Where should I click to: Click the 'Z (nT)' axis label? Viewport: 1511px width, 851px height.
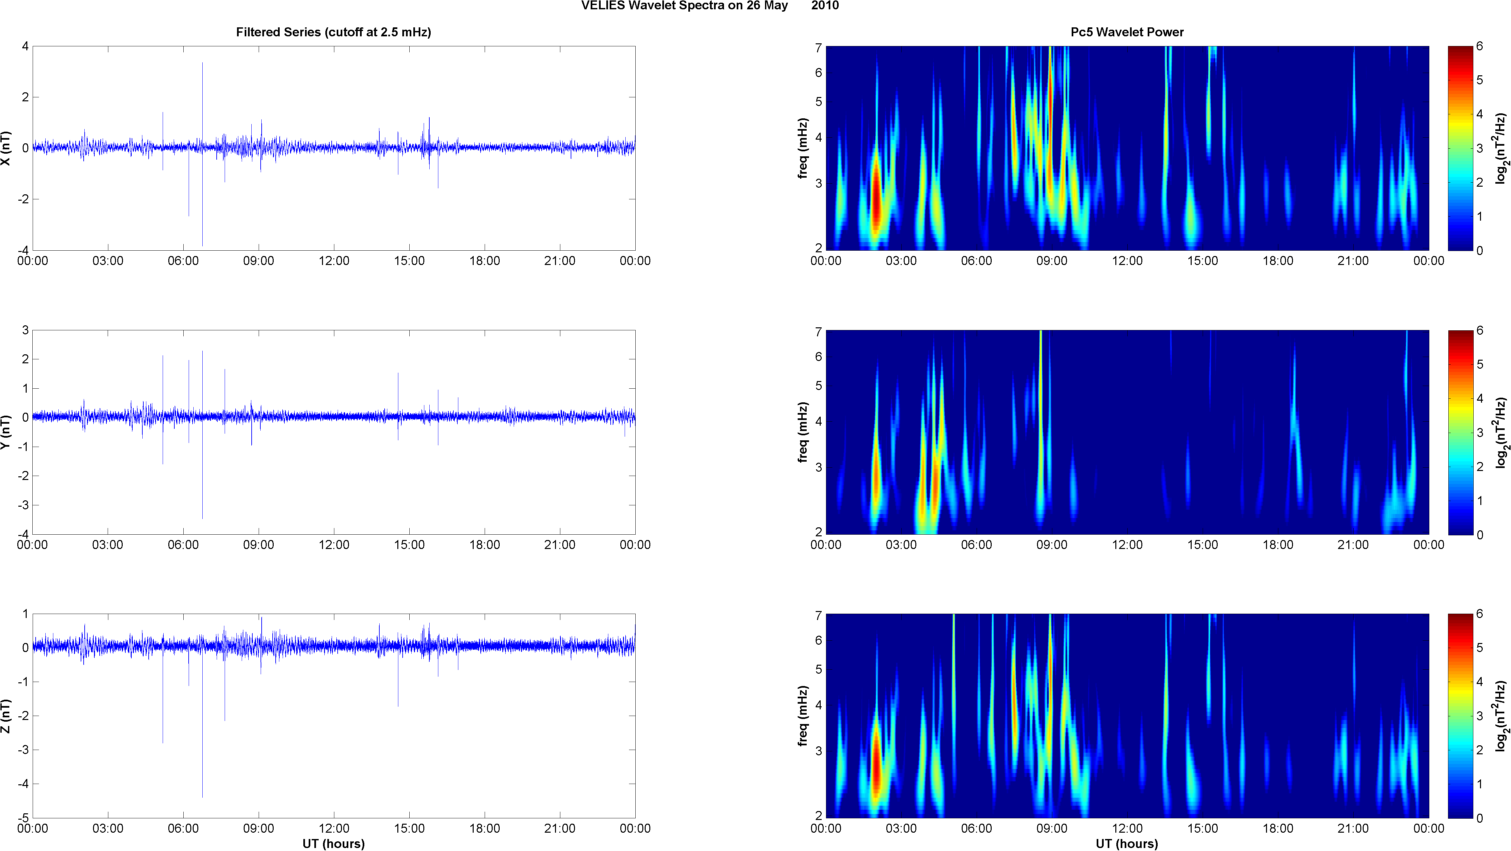tap(7, 716)
